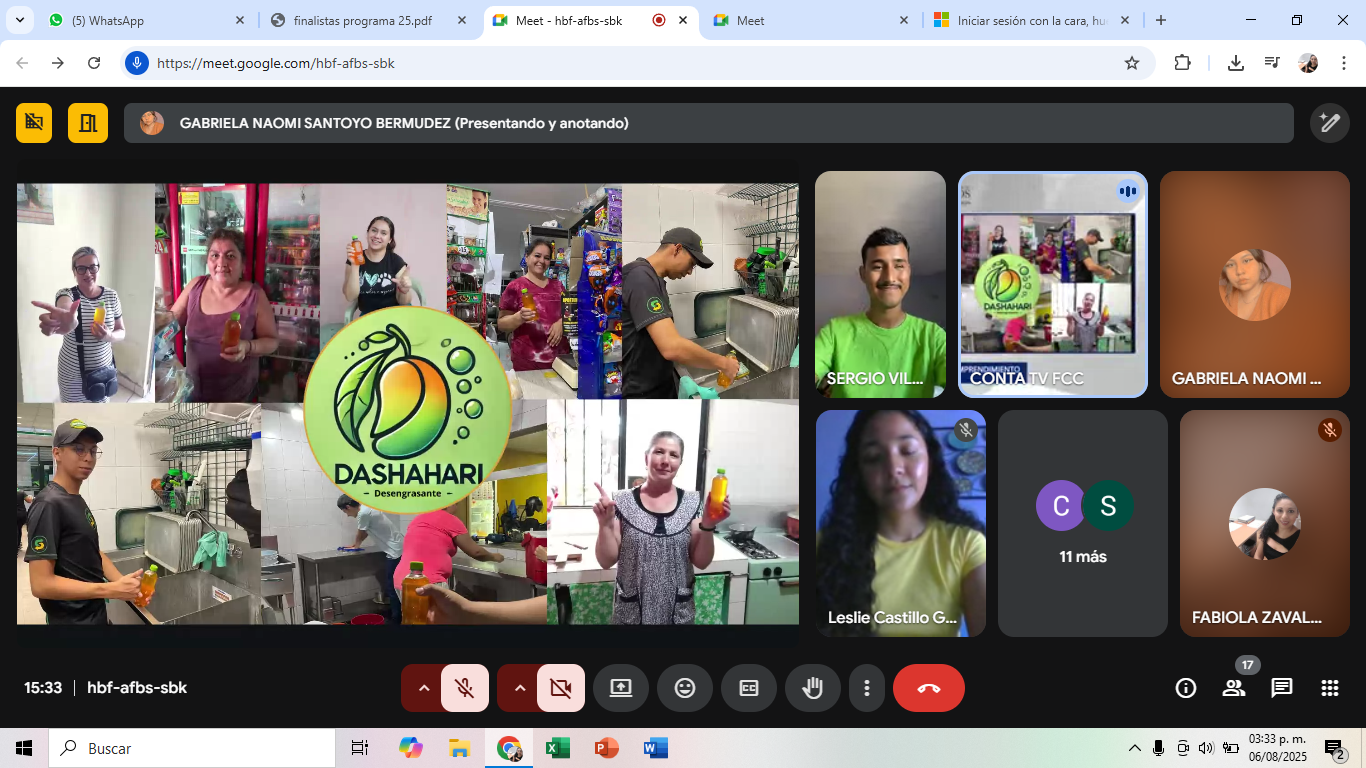
Task: Open a new browser tab
Action: tap(1160, 20)
